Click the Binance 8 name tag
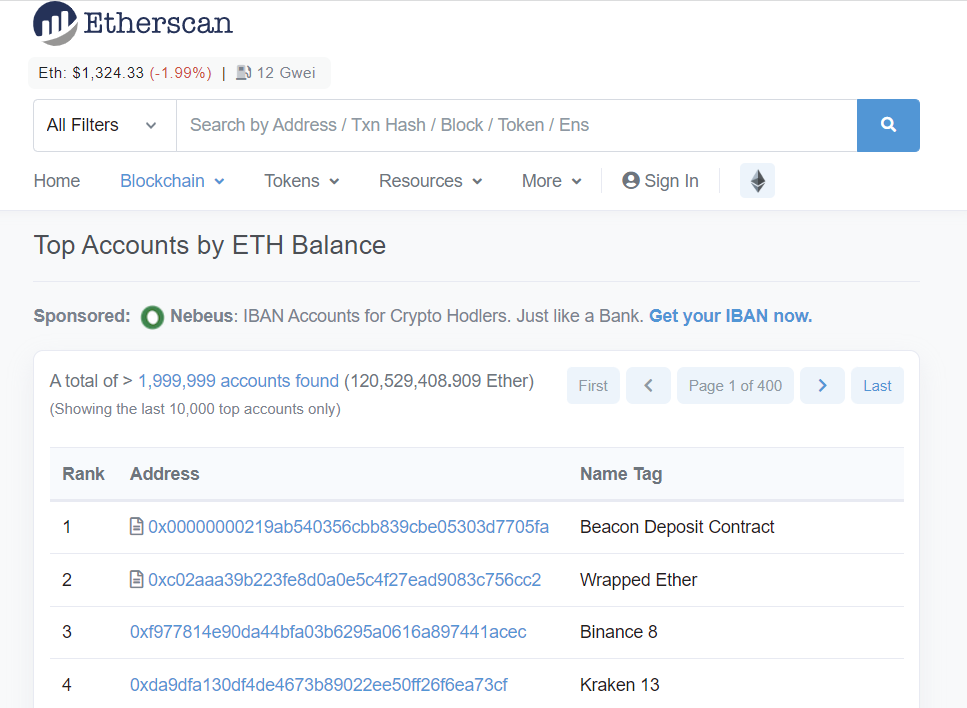 click(619, 632)
